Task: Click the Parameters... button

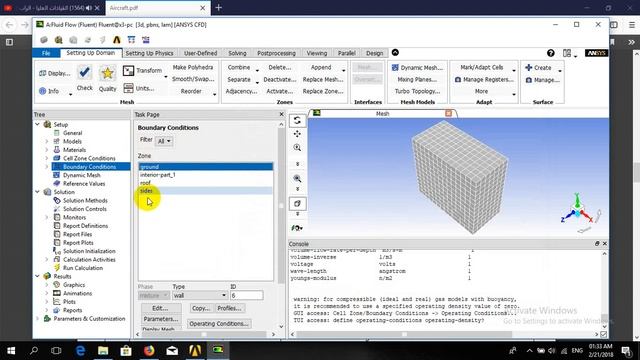Action: [x=161, y=319]
